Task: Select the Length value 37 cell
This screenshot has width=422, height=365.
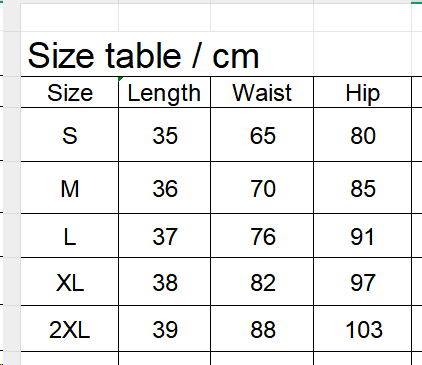Action: tap(164, 236)
